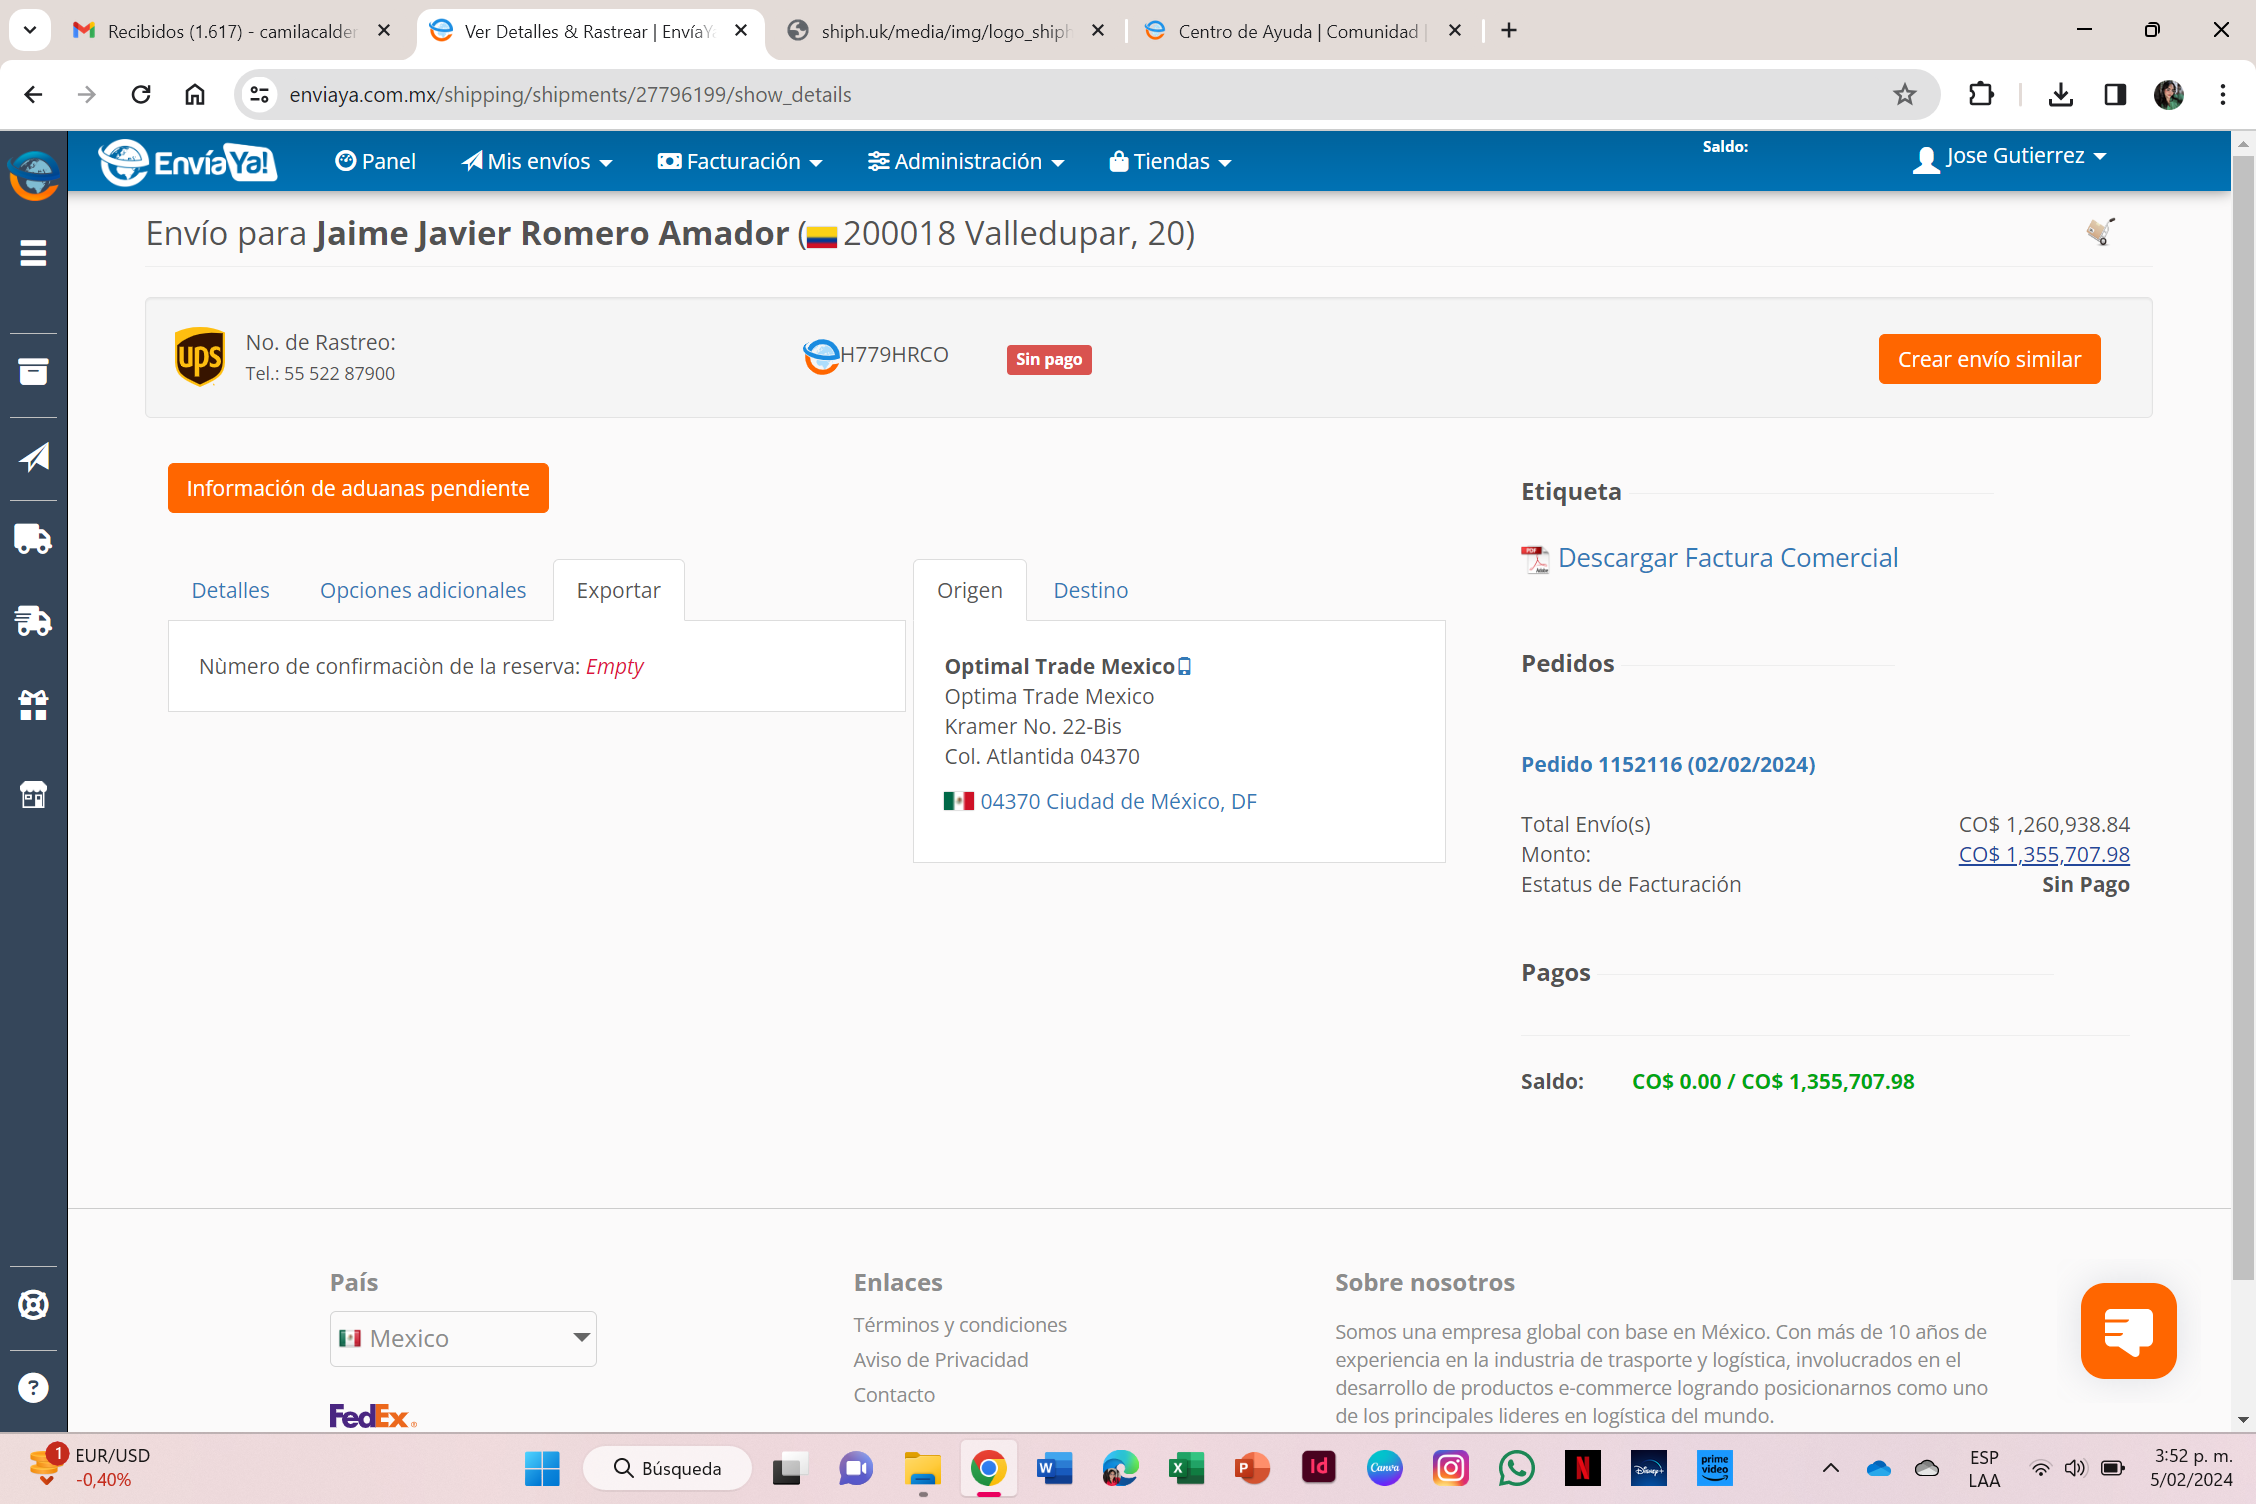Open the question mark help icon

click(33, 1388)
